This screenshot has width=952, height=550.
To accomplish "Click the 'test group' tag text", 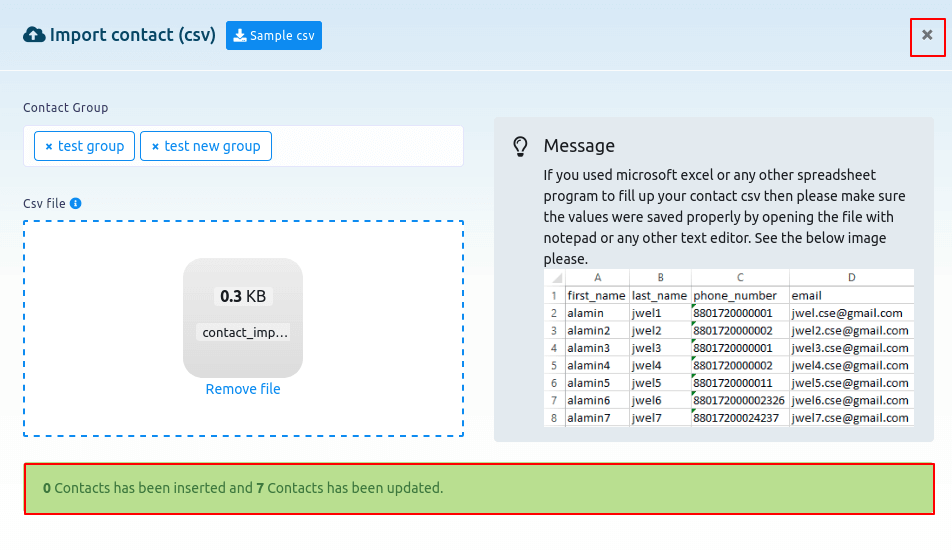I will tap(91, 146).
